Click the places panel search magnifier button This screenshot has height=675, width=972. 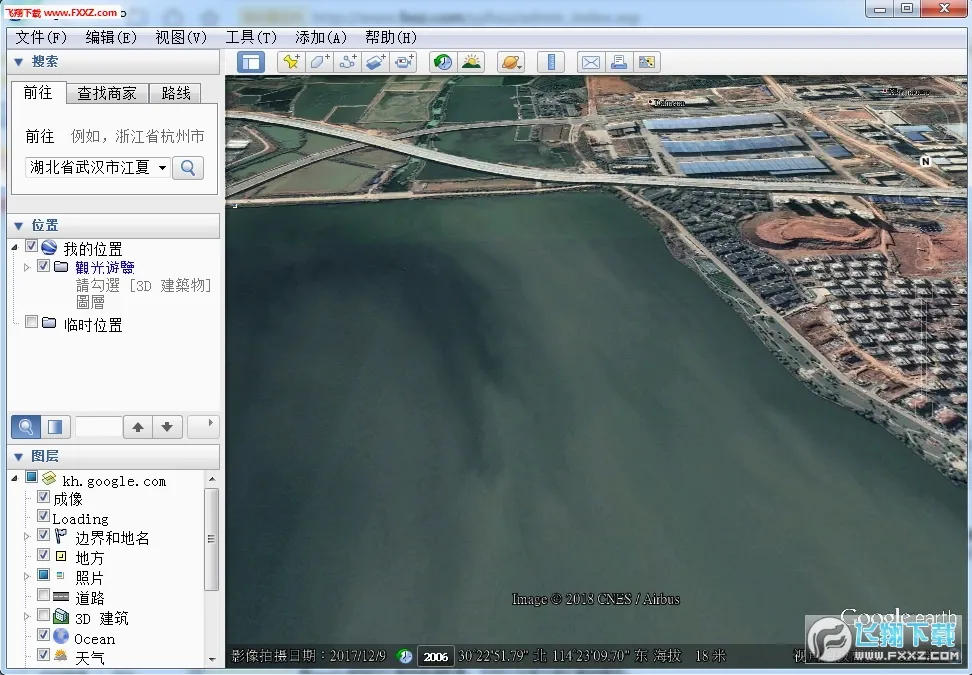(26, 427)
